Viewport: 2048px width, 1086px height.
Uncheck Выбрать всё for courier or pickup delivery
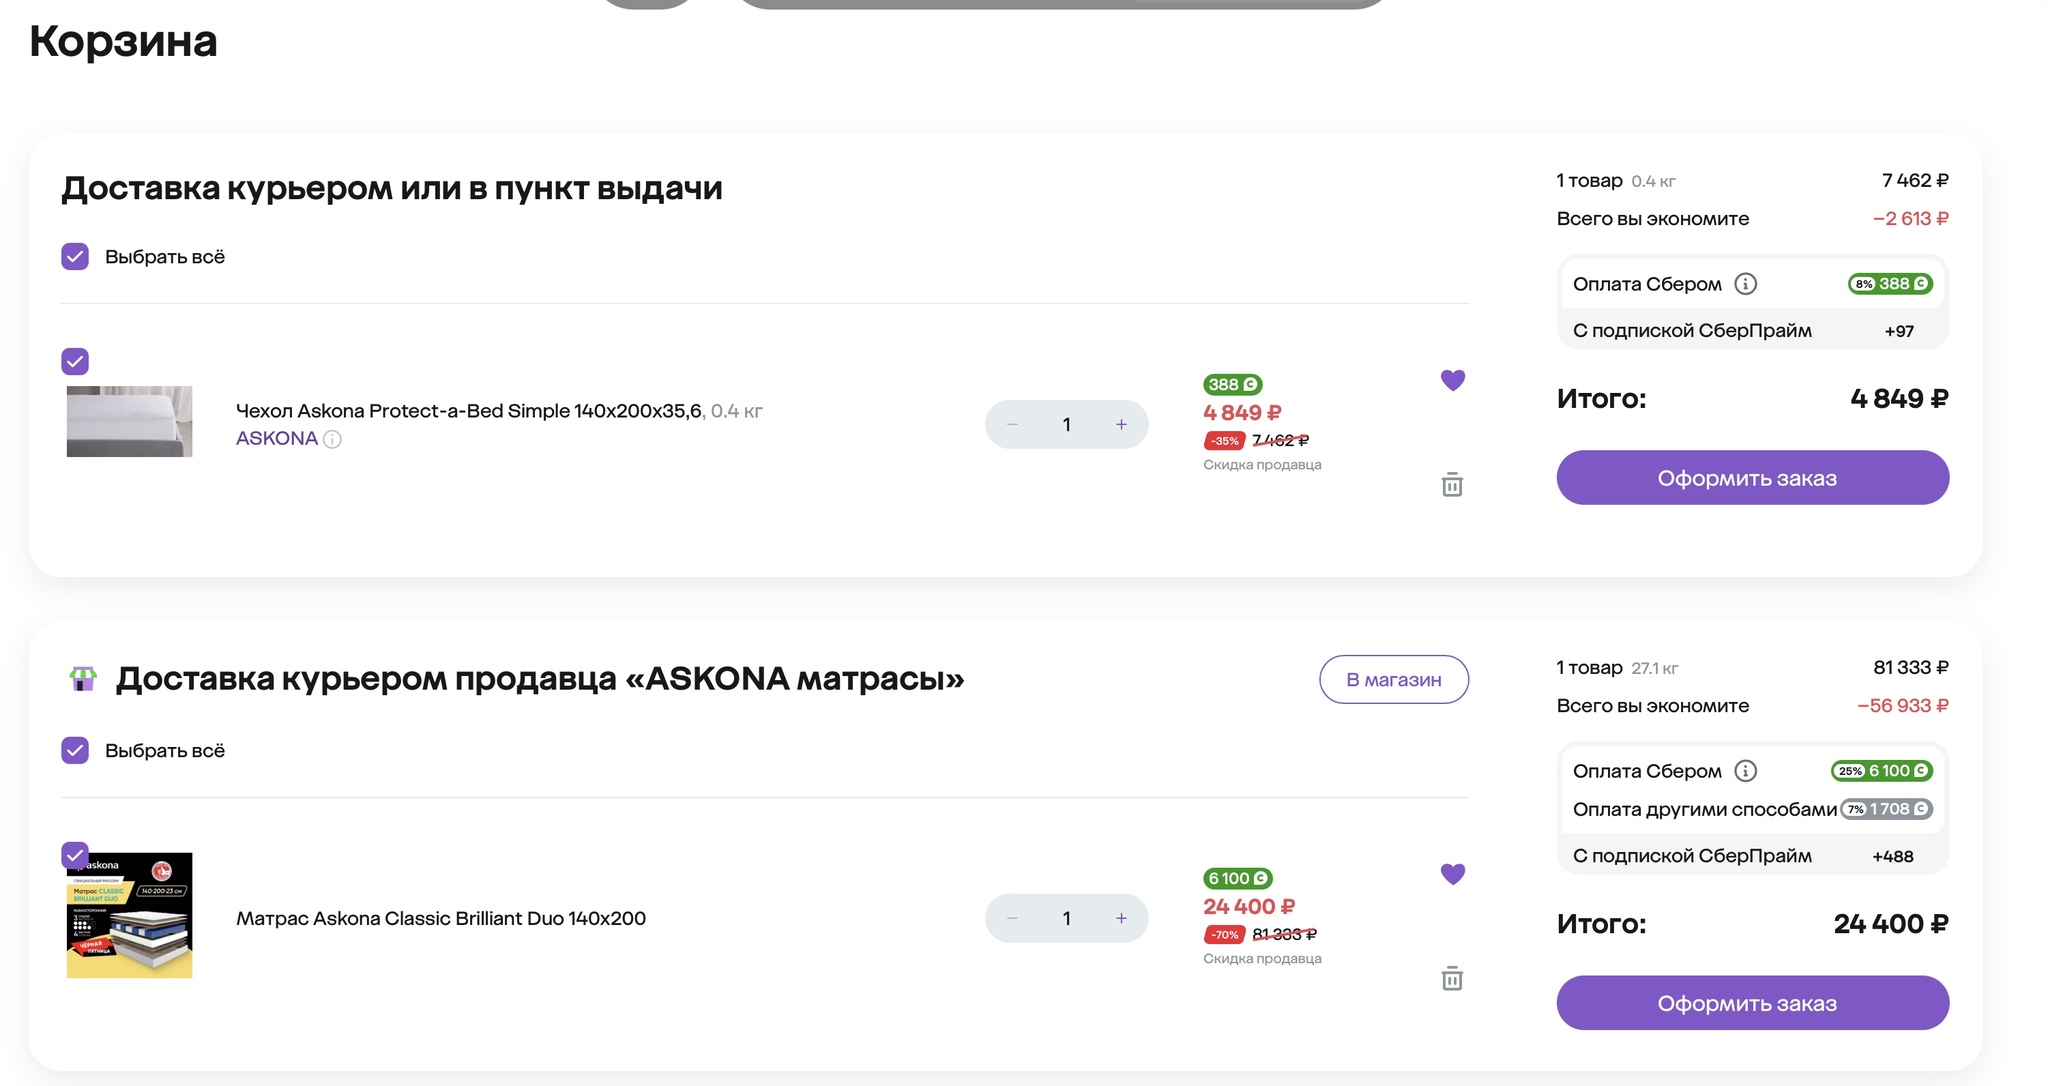click(x=75, y=257)
